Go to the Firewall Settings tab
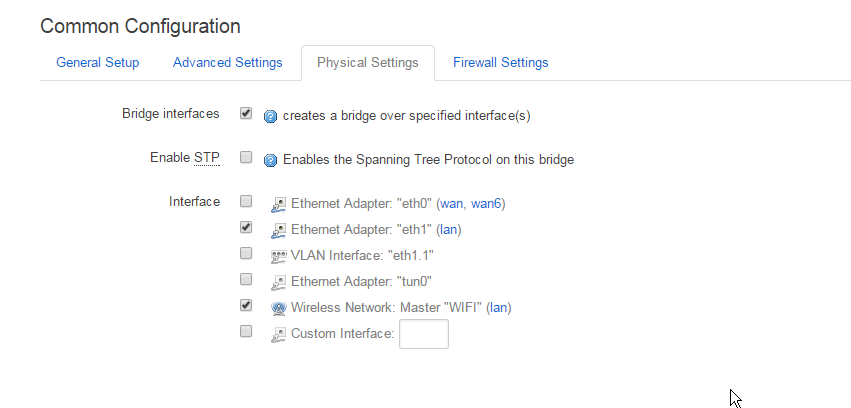Screen dimensions: 851x408 [x=500, y=62]
